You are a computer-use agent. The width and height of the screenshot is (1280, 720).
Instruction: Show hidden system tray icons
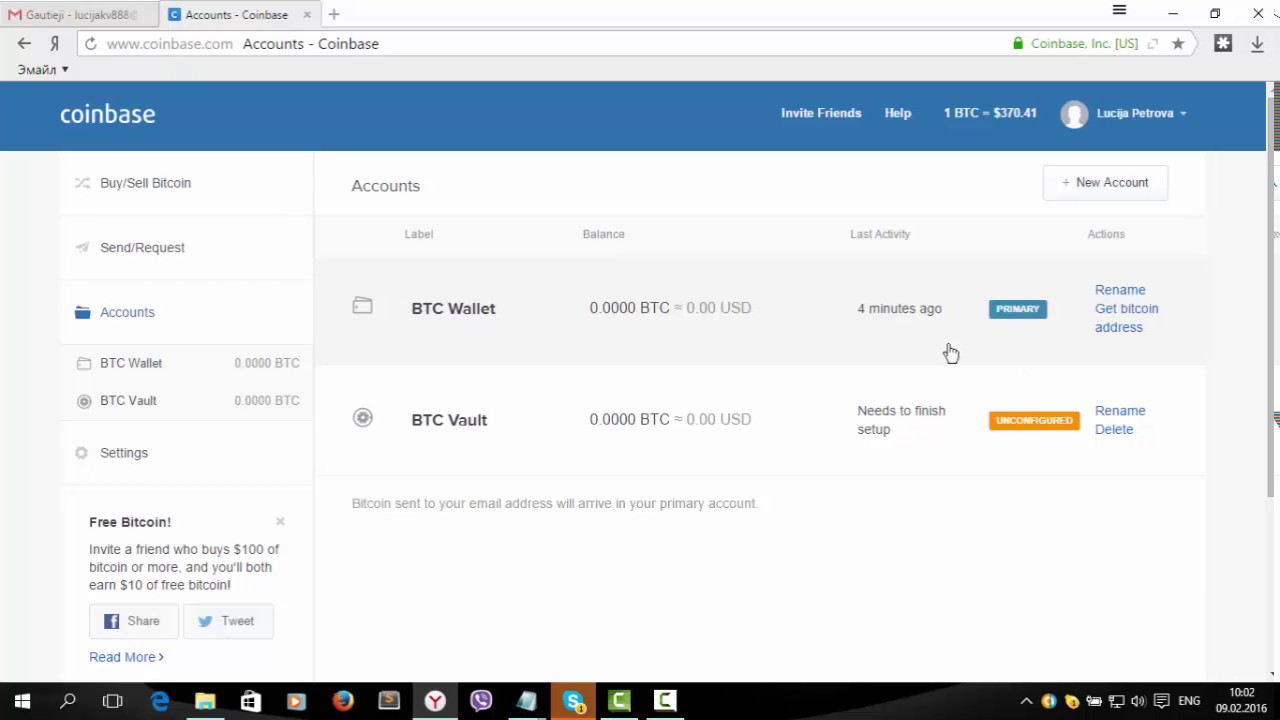tap(1026, 701)
